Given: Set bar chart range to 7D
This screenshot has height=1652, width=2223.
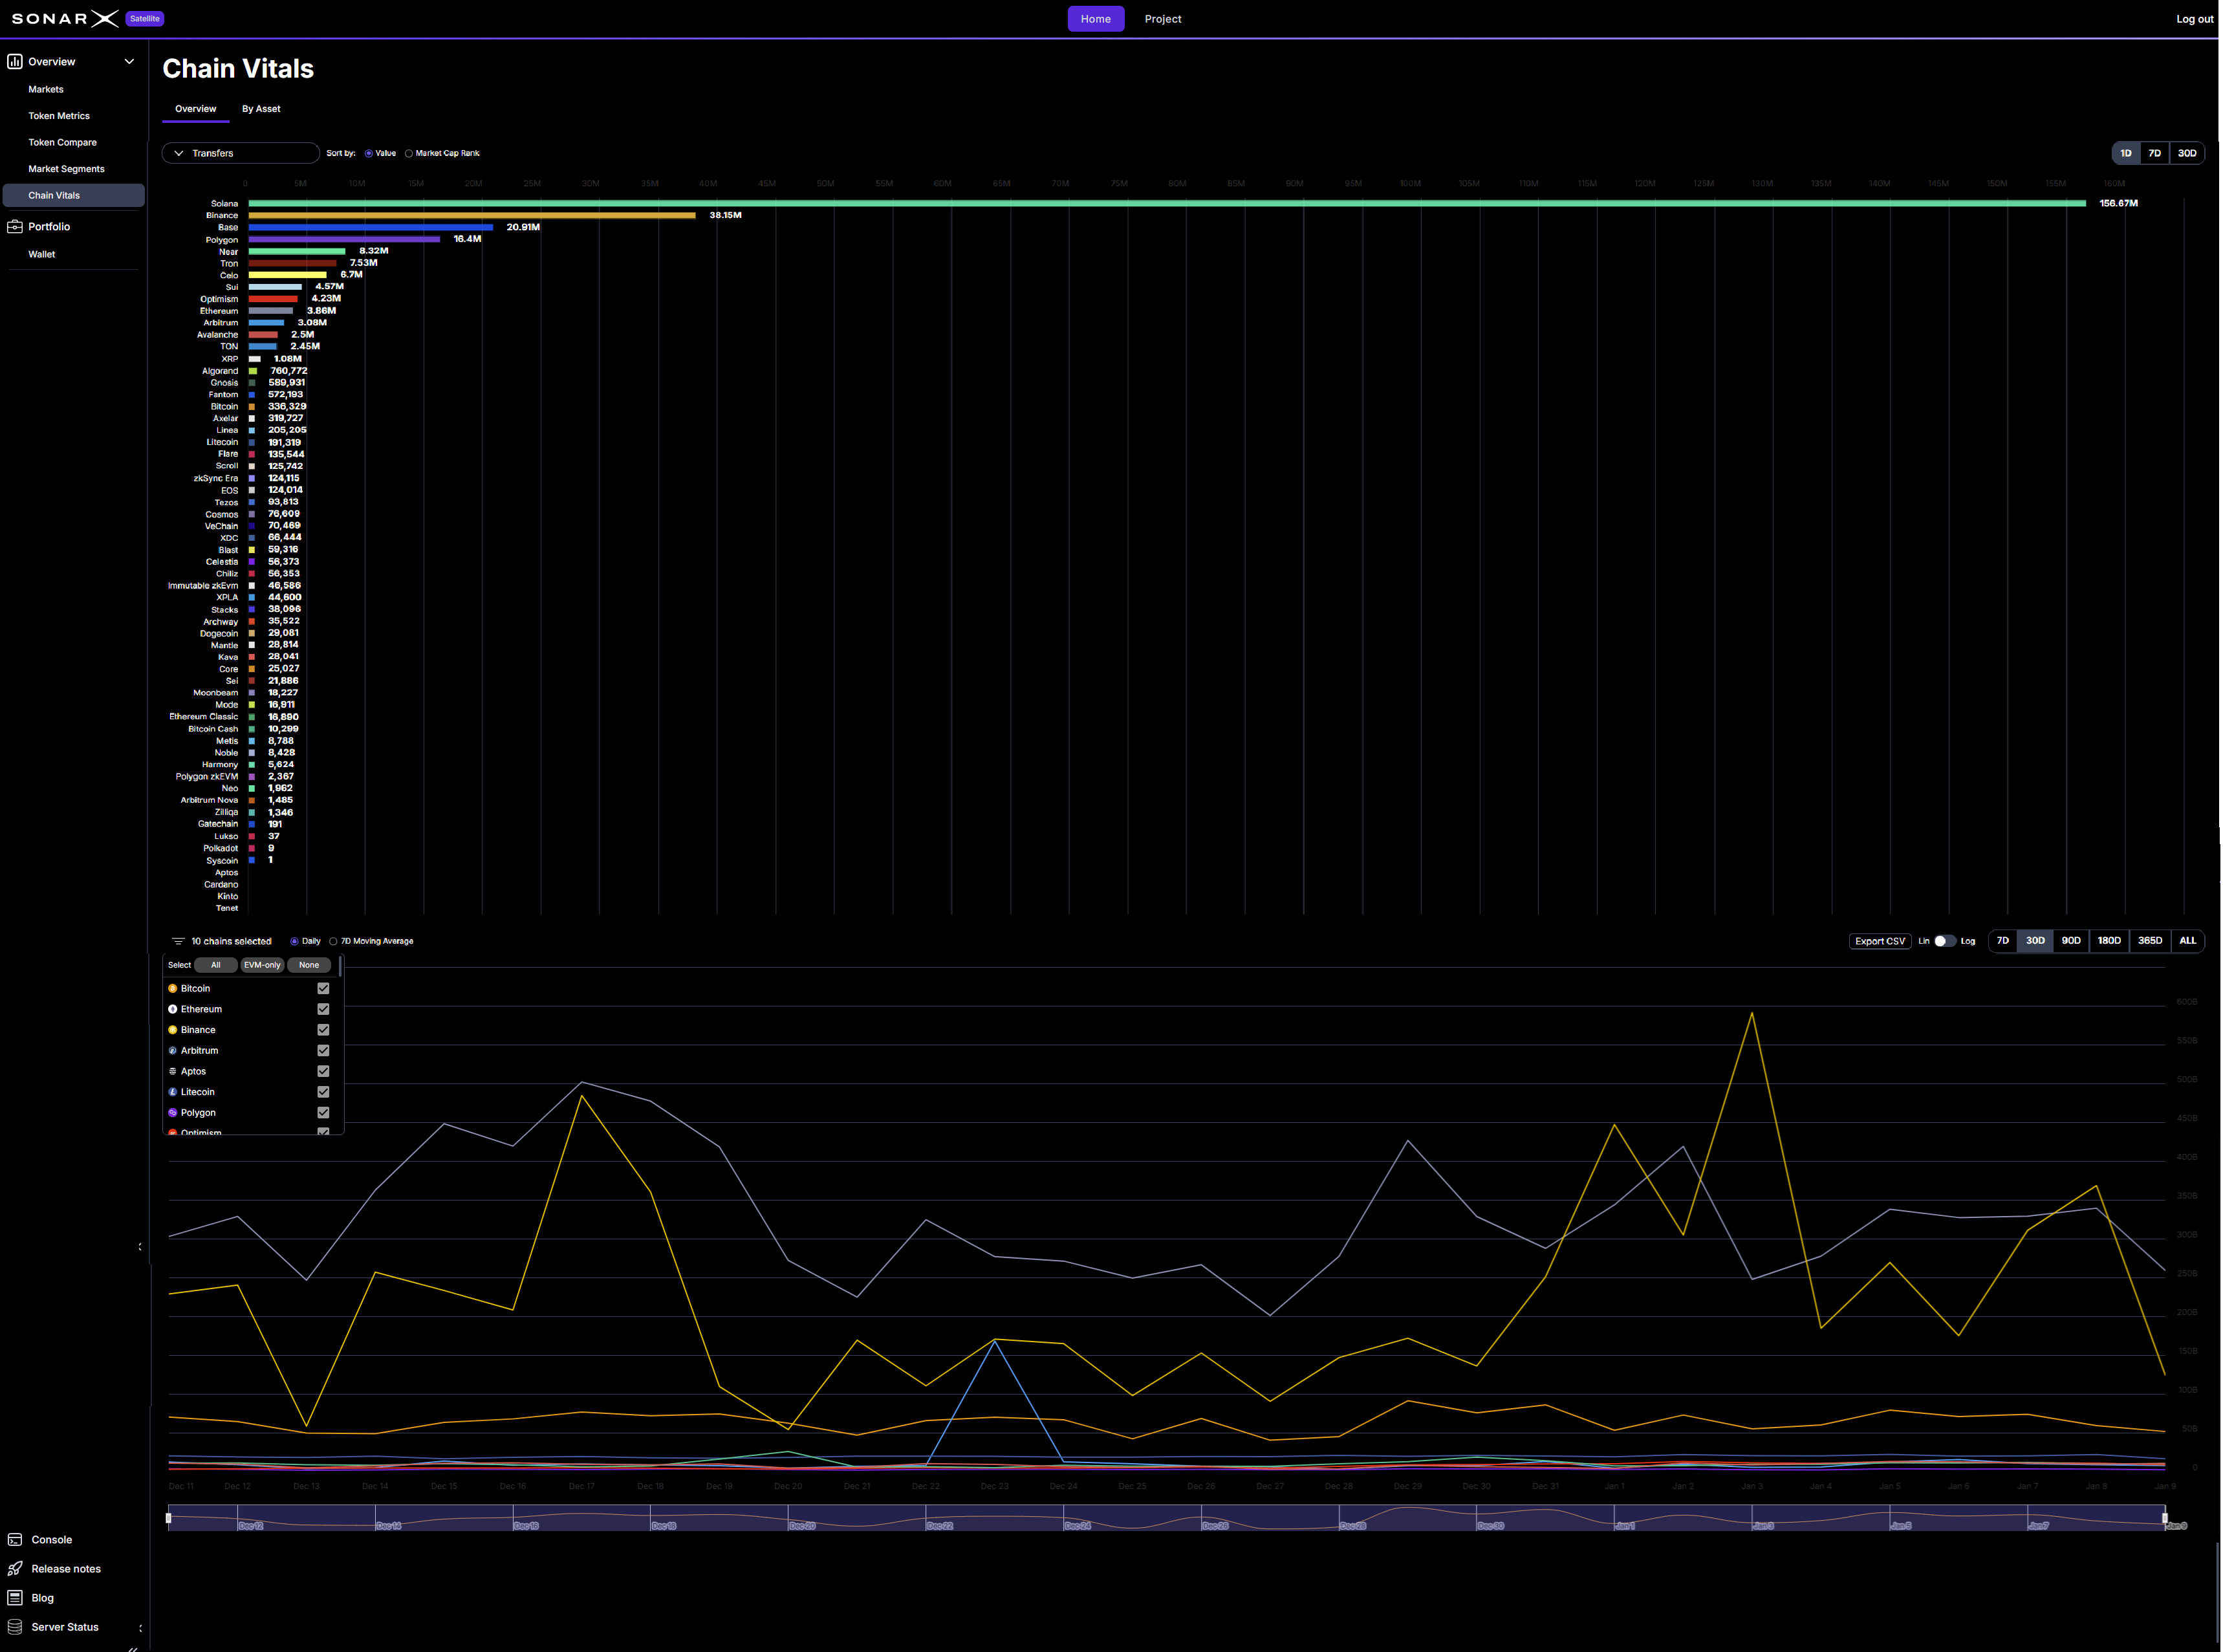Looking at the screenshot, I should coord(2155,153).
